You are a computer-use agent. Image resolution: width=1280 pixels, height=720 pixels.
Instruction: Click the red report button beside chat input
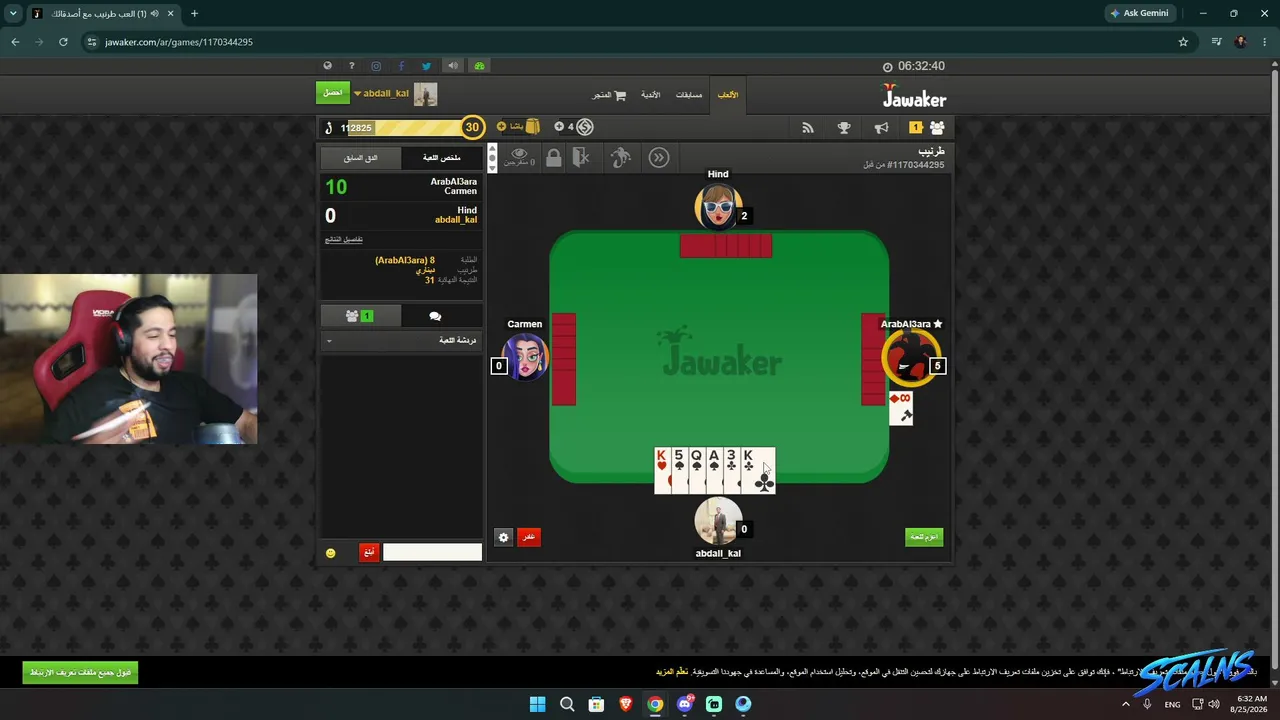[369, 552]
